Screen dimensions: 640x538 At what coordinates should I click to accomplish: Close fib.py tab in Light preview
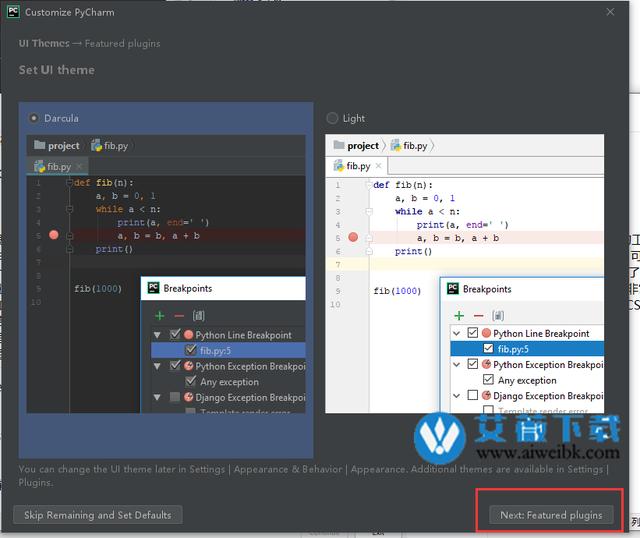tap(378, 165)
